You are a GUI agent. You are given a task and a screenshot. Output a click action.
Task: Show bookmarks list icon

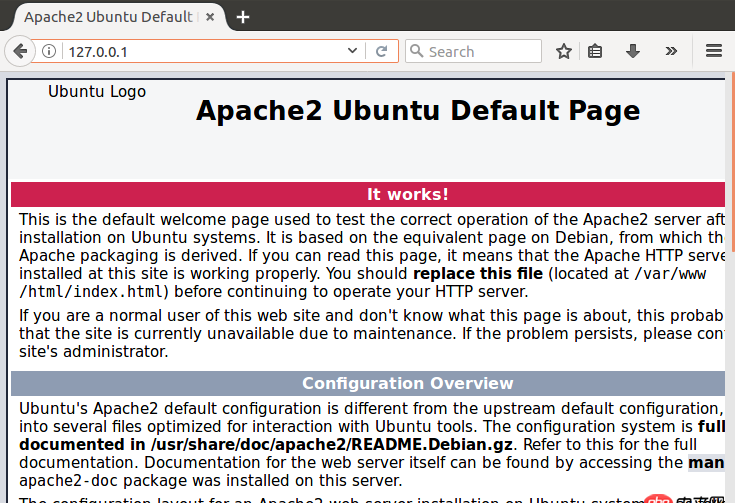(x=595, y=51)
